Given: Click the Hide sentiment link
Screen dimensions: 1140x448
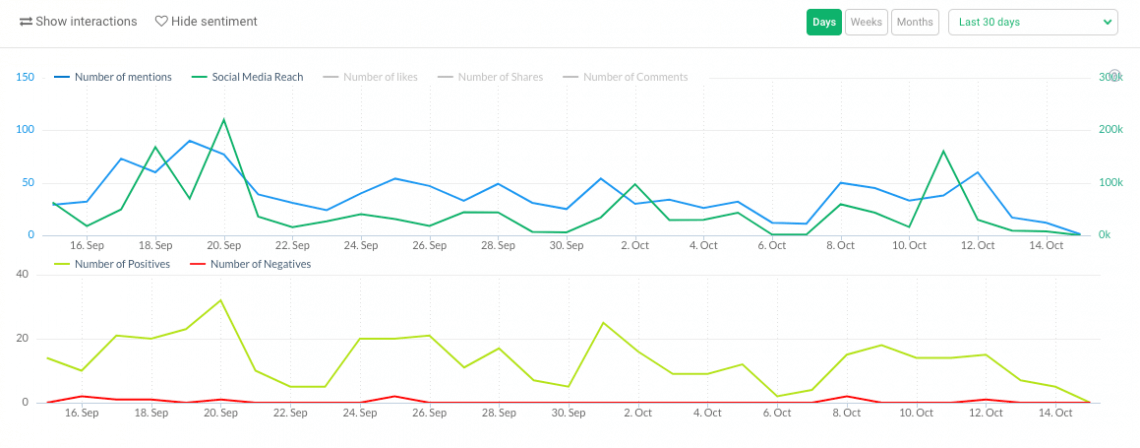Looking at the screenshot, I should [x=213, y=21].
